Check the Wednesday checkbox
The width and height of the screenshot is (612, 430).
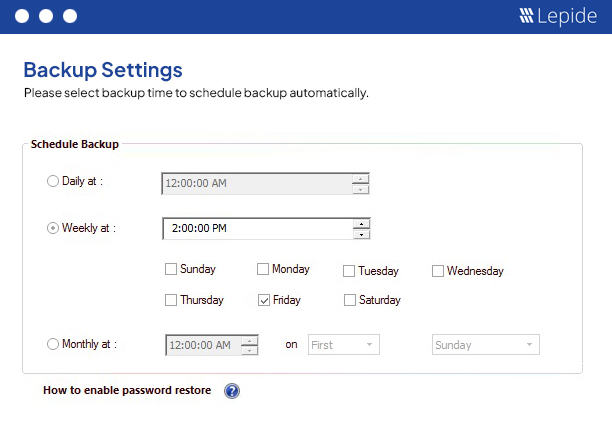438,271
